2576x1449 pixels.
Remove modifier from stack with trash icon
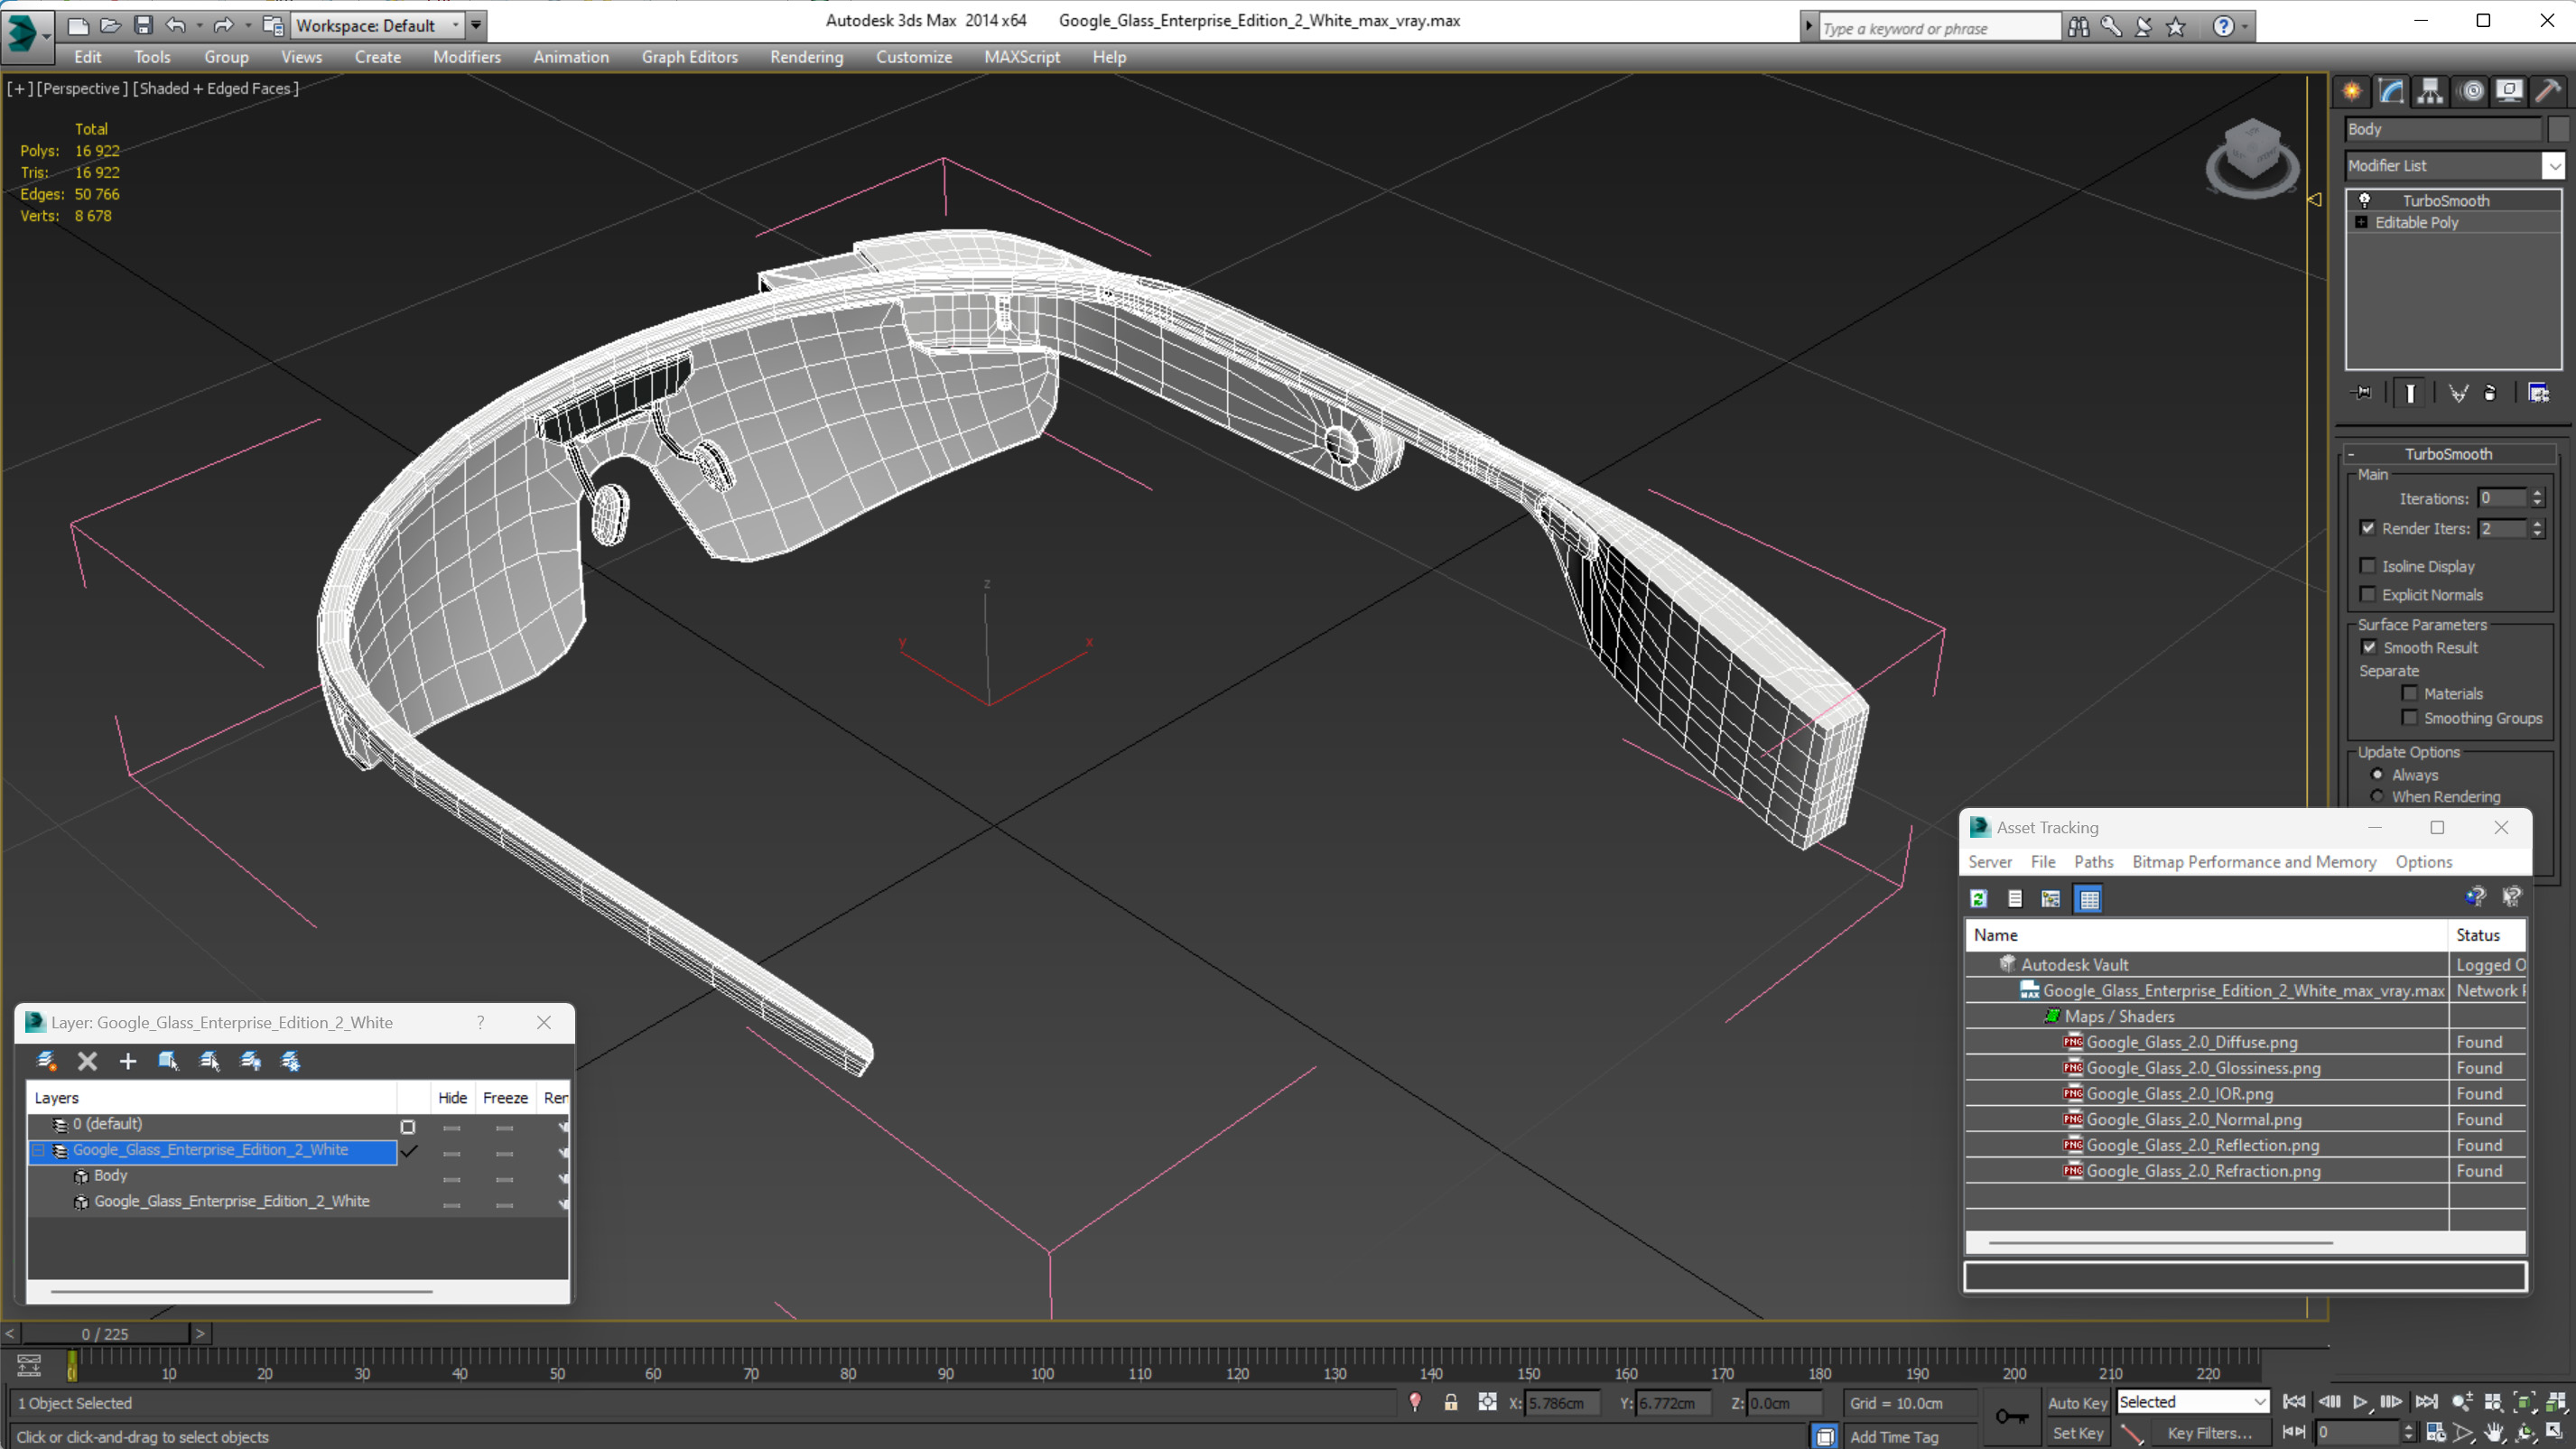pyautogui.click(x=2490, y=393)
